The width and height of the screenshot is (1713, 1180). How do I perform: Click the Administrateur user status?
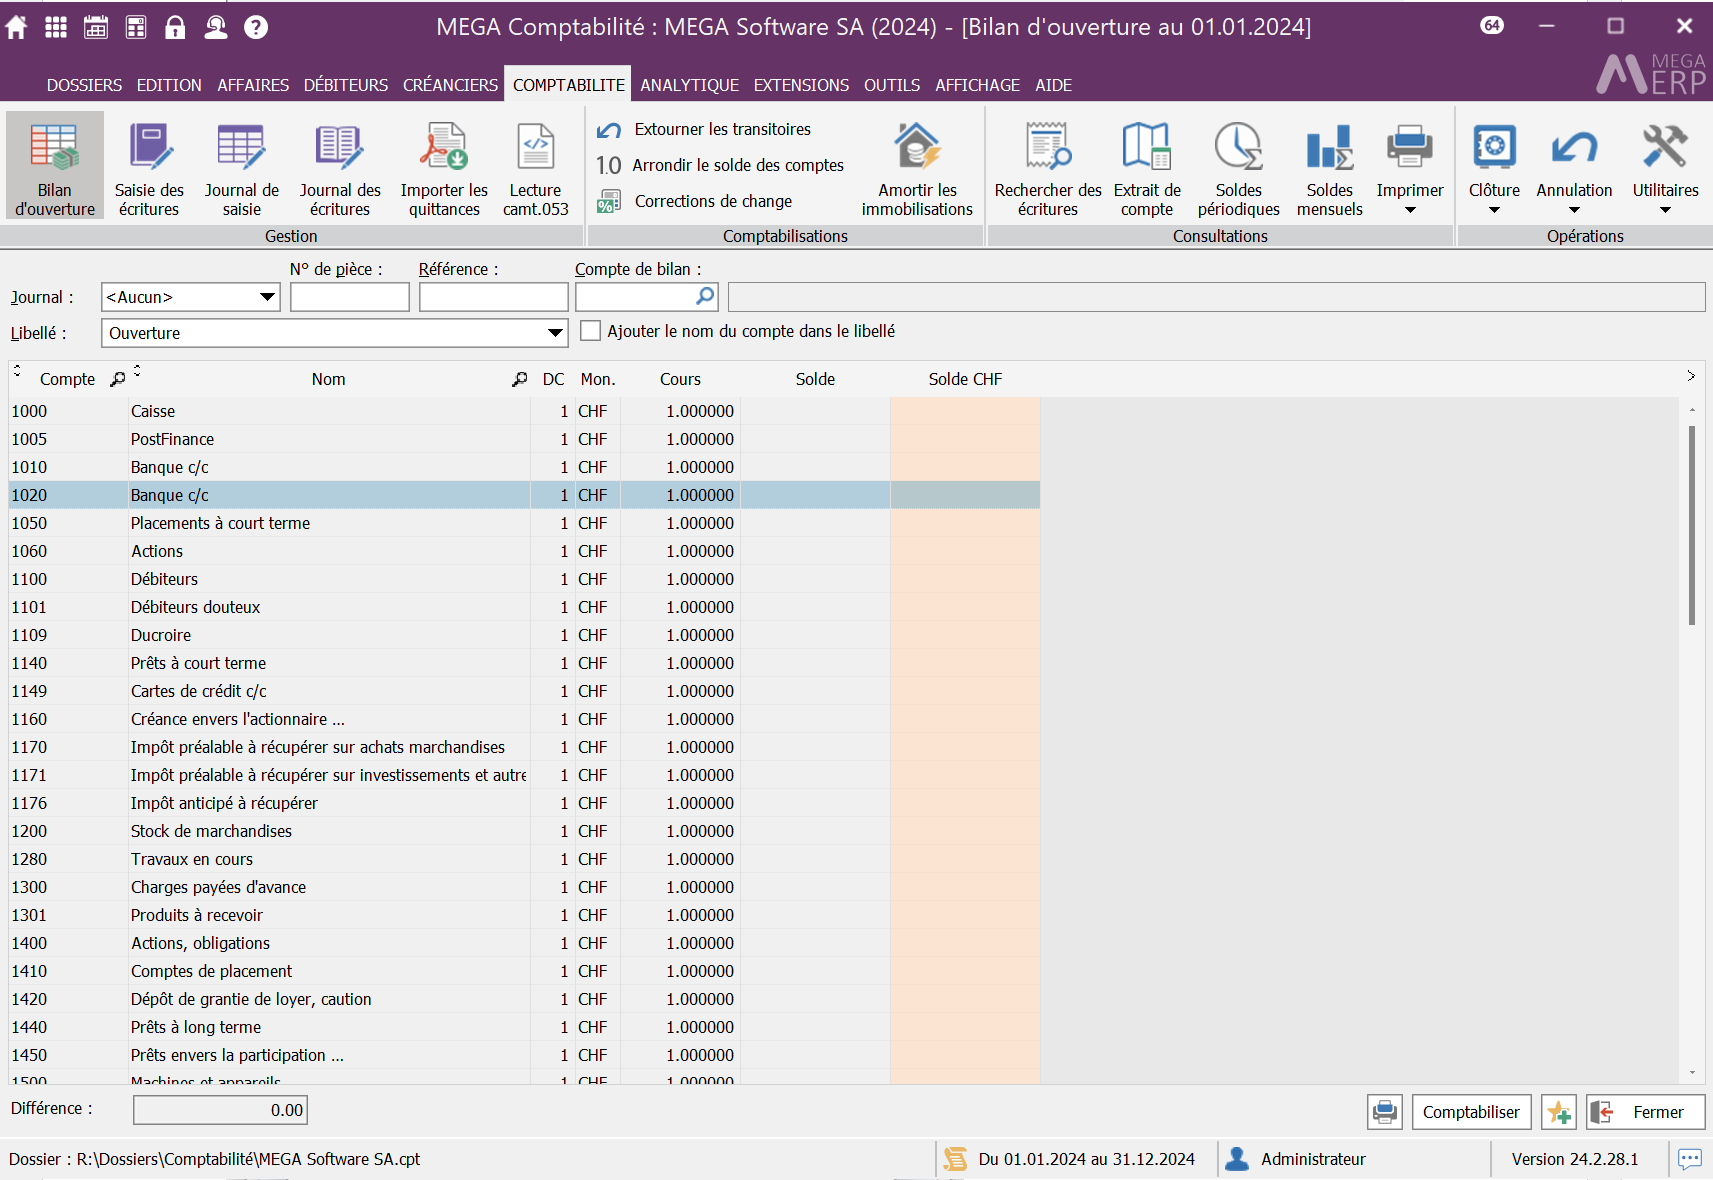point(1312,1159)
